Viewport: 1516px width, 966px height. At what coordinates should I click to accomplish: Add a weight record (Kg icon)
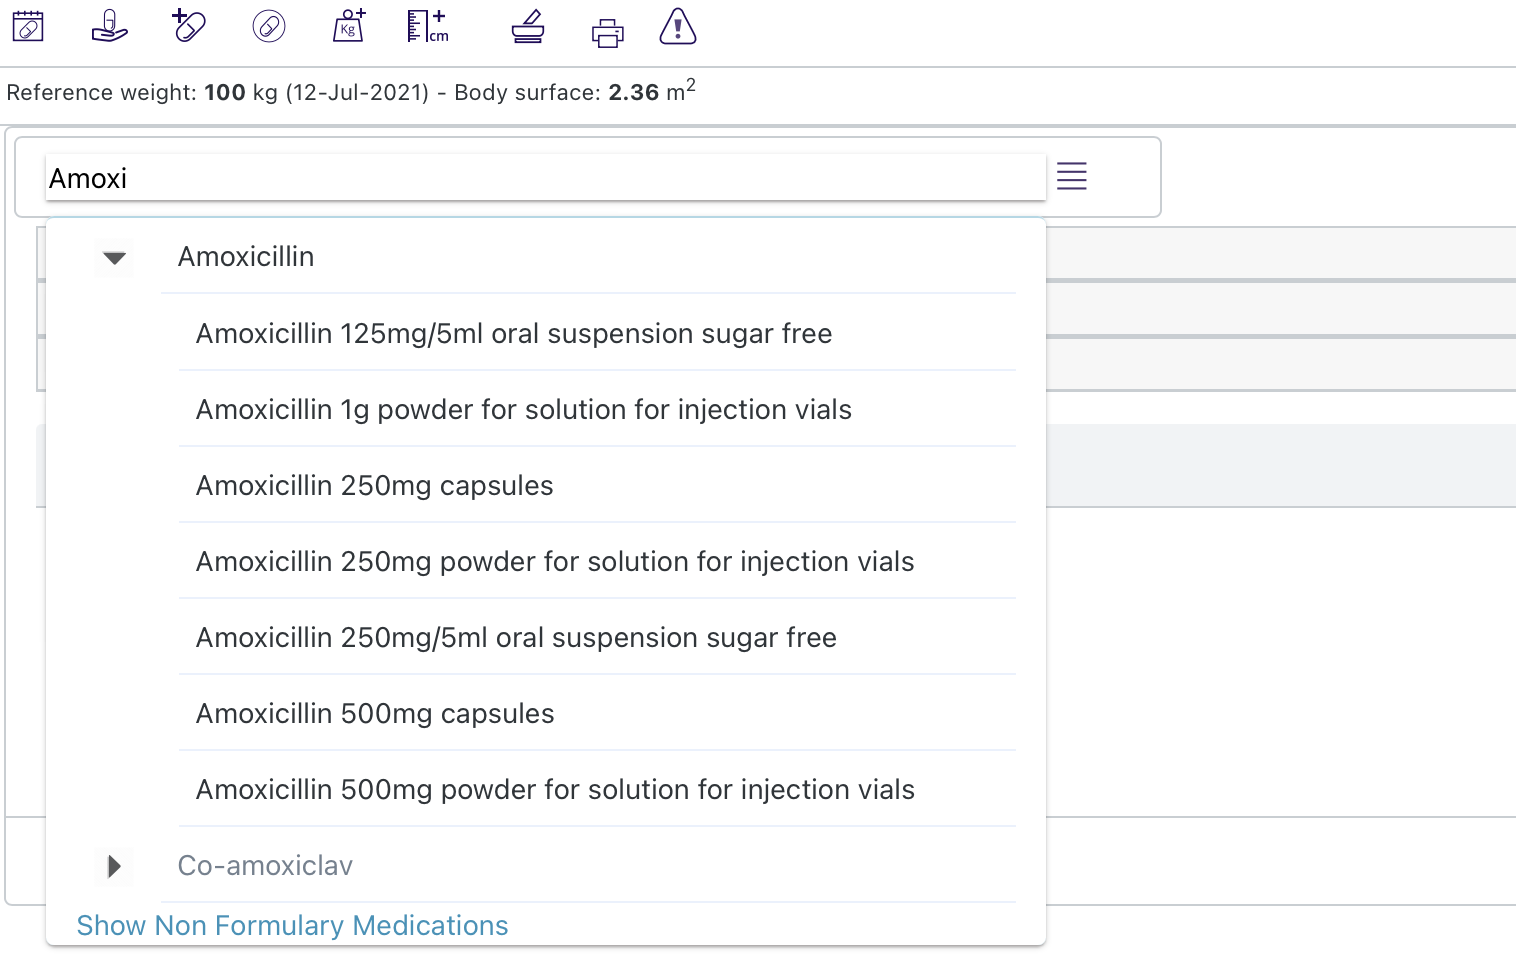pyautogui.click(x=348, y=26)
